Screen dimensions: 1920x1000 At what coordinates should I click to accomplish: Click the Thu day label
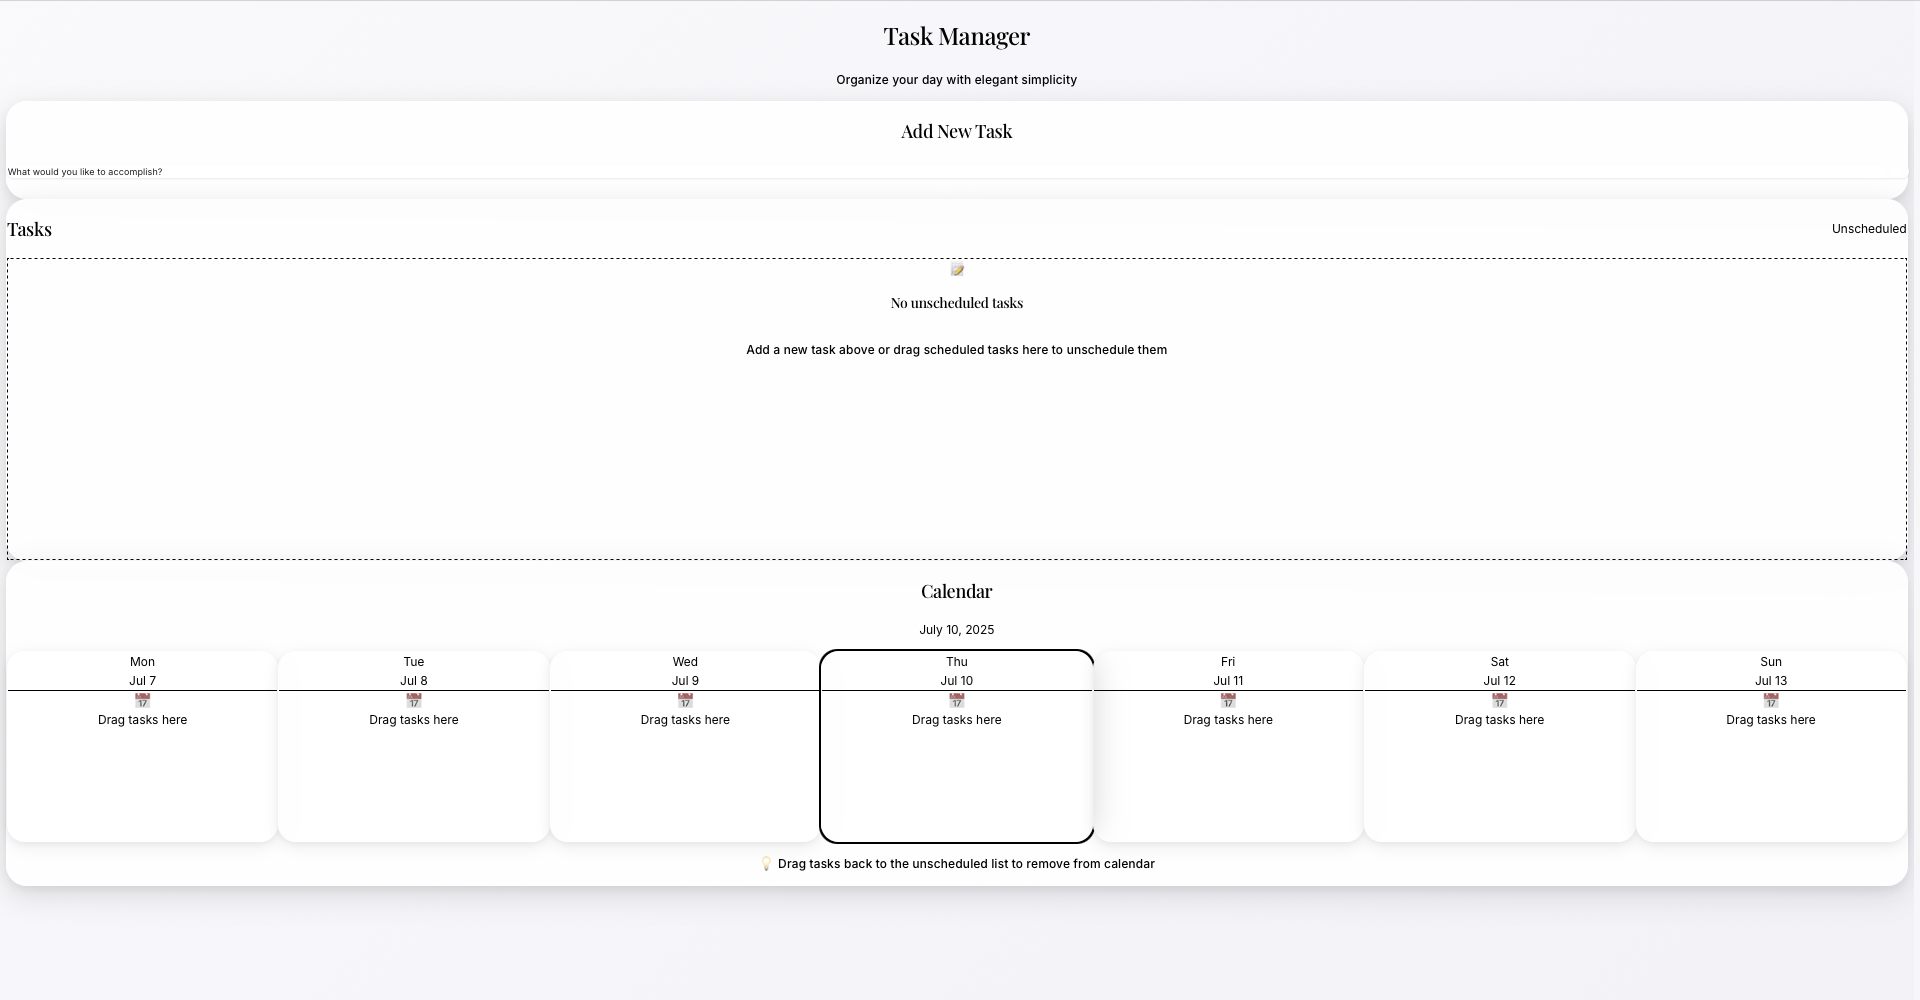(957, 662)
